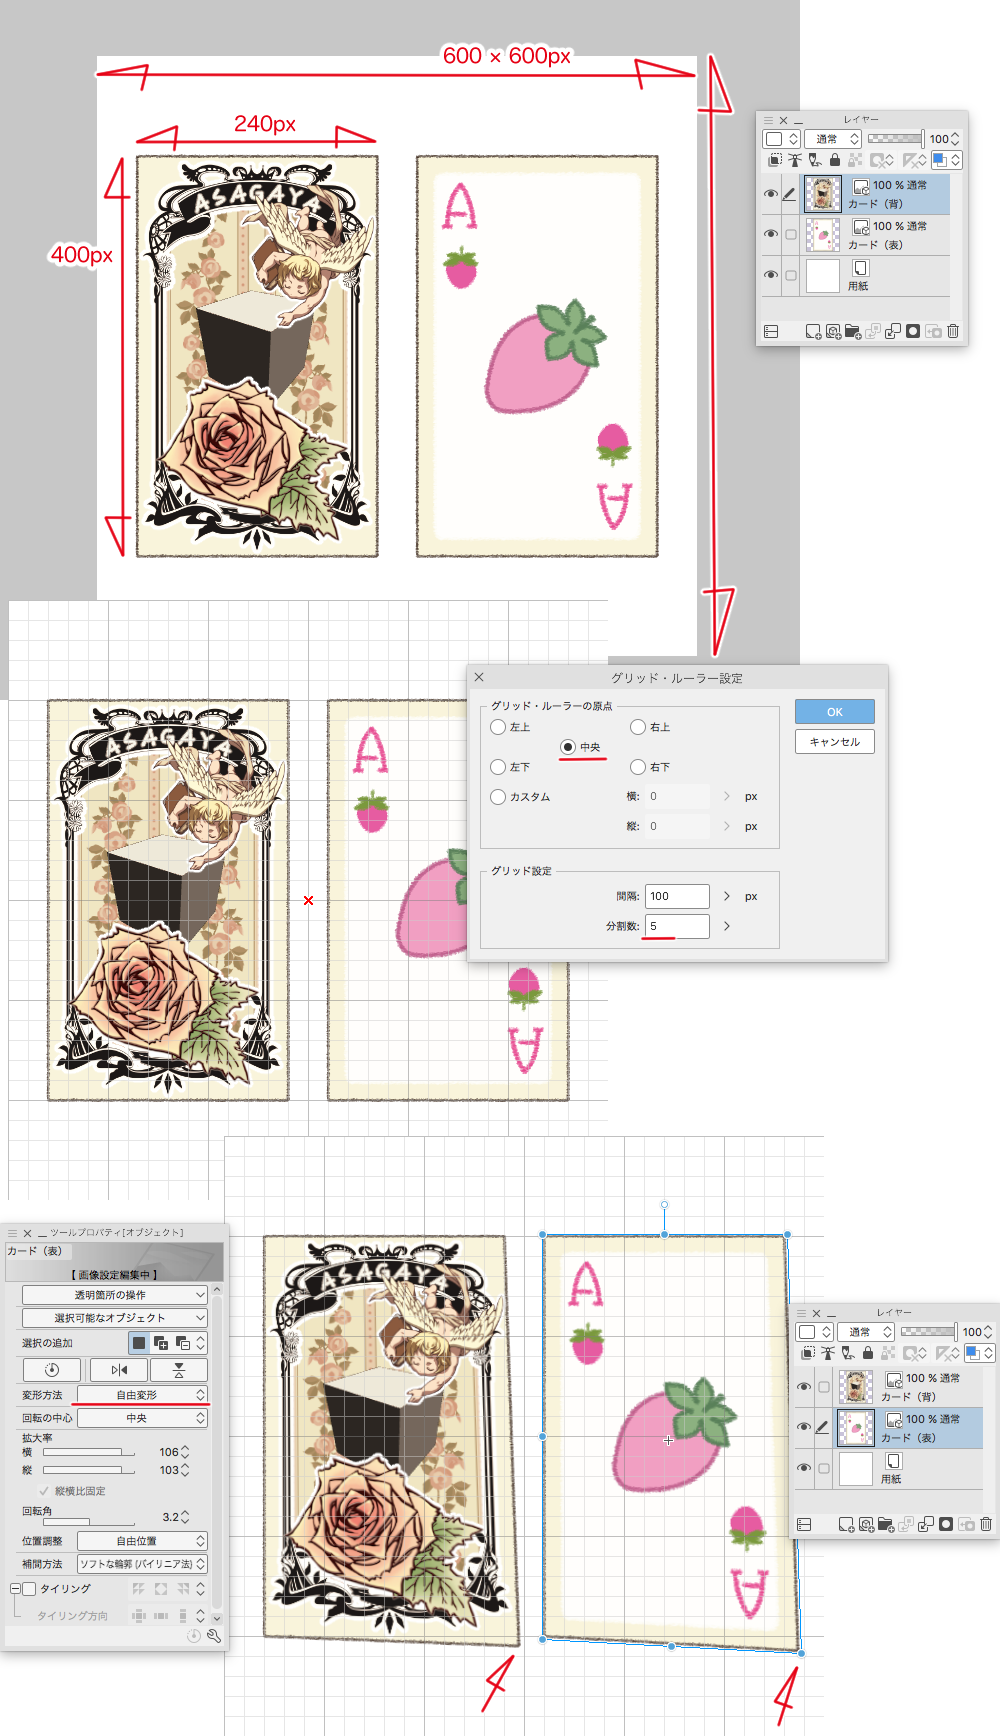1000x1736 pixels.
Task: Collapse タイリング tree expander
Action: (x=15, y=1589)
